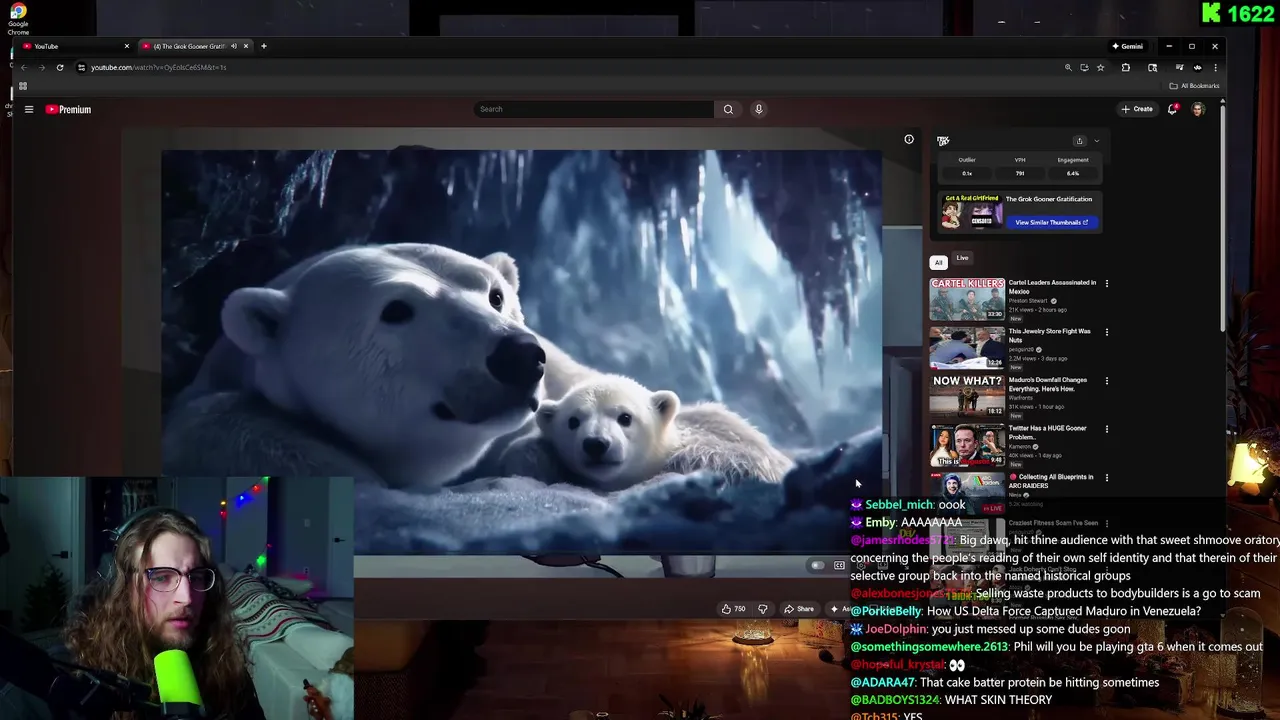The height and width of the screenshot is (720, 1280).
Task: Open Maduro's Downfall video title
Action: point(1047,384)
